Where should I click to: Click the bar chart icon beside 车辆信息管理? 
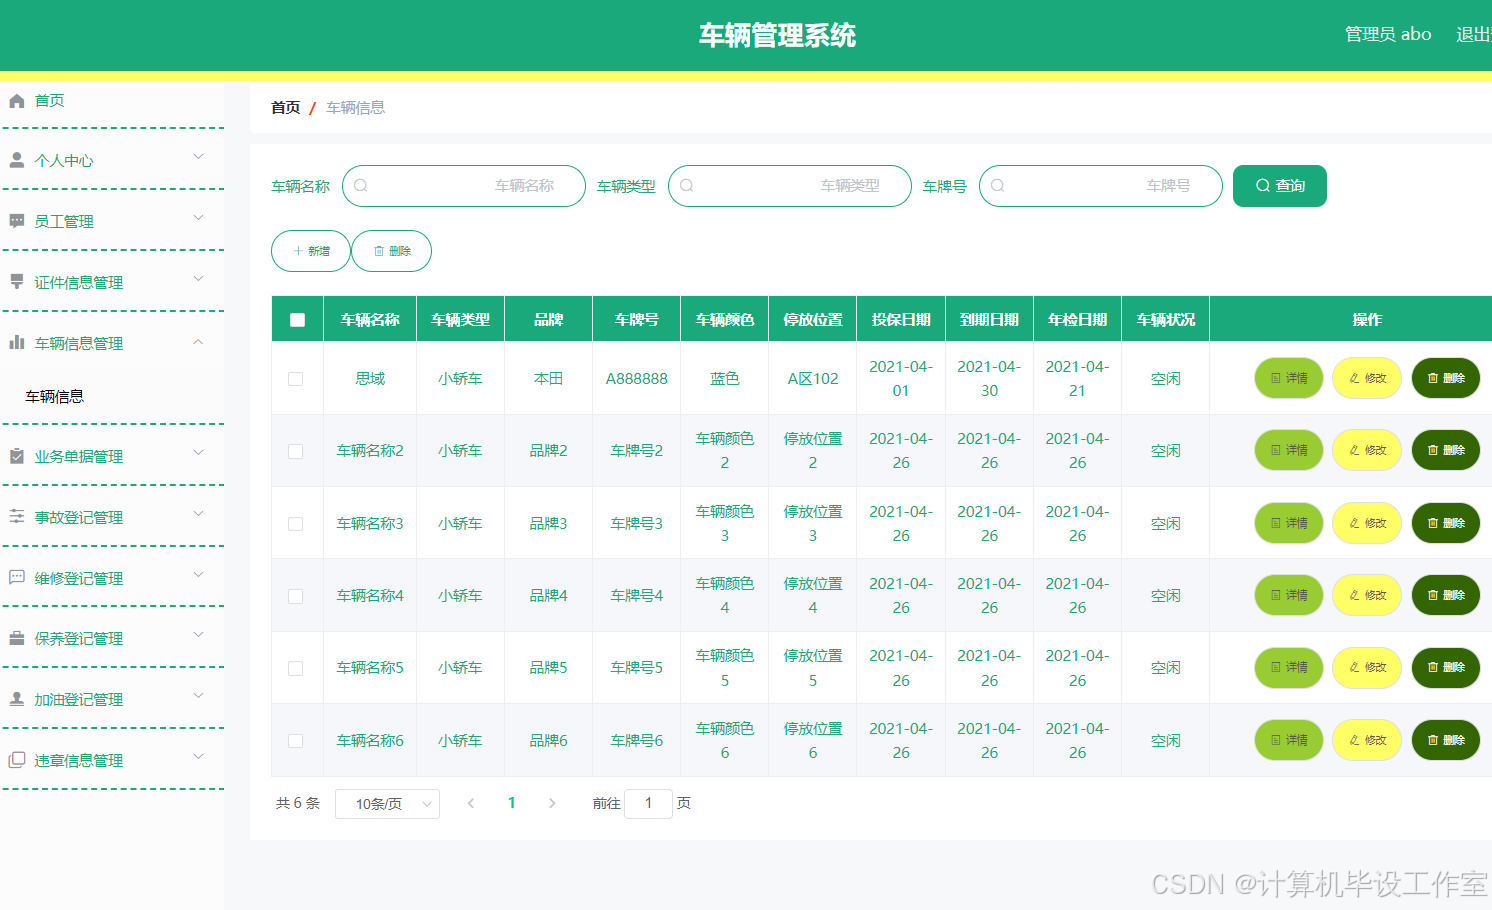click(17, 343)
